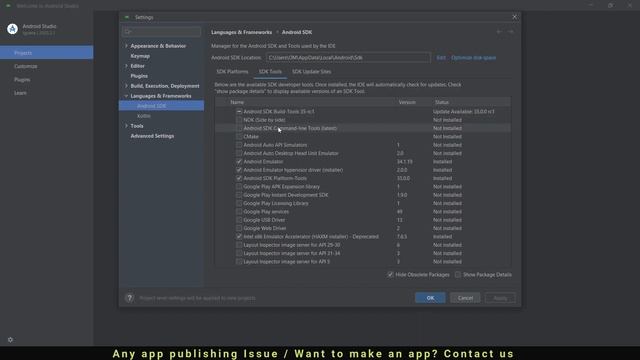This screenshot has width=640, height=360.
Task: Expand the Tools settings section
Action: click(126, 126)
